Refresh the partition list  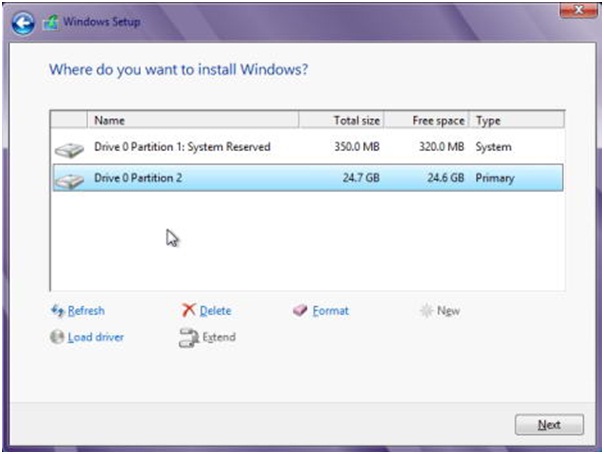pyautogui.click(x=86, y=310)
